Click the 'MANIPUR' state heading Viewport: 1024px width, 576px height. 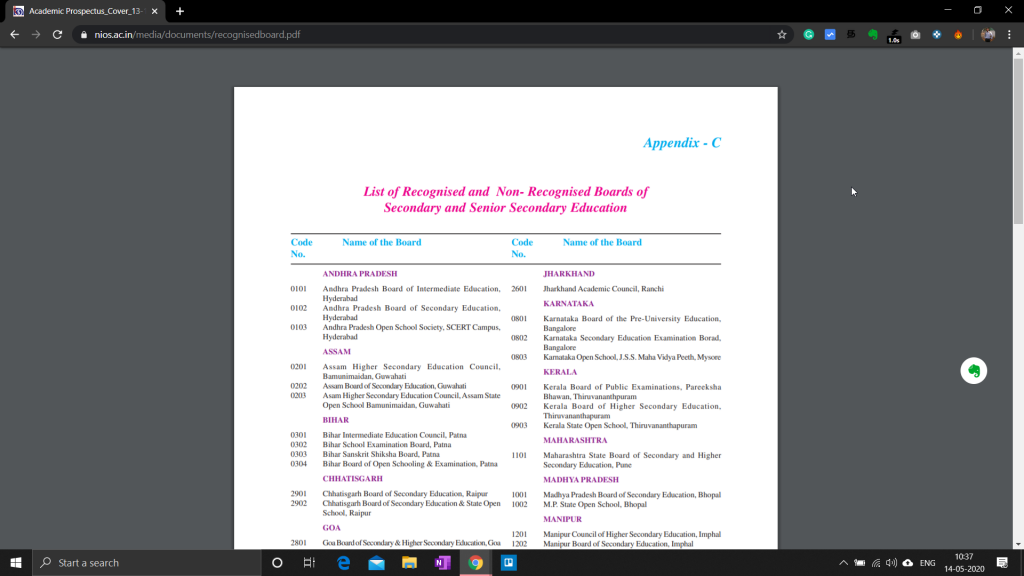[562, 519]
